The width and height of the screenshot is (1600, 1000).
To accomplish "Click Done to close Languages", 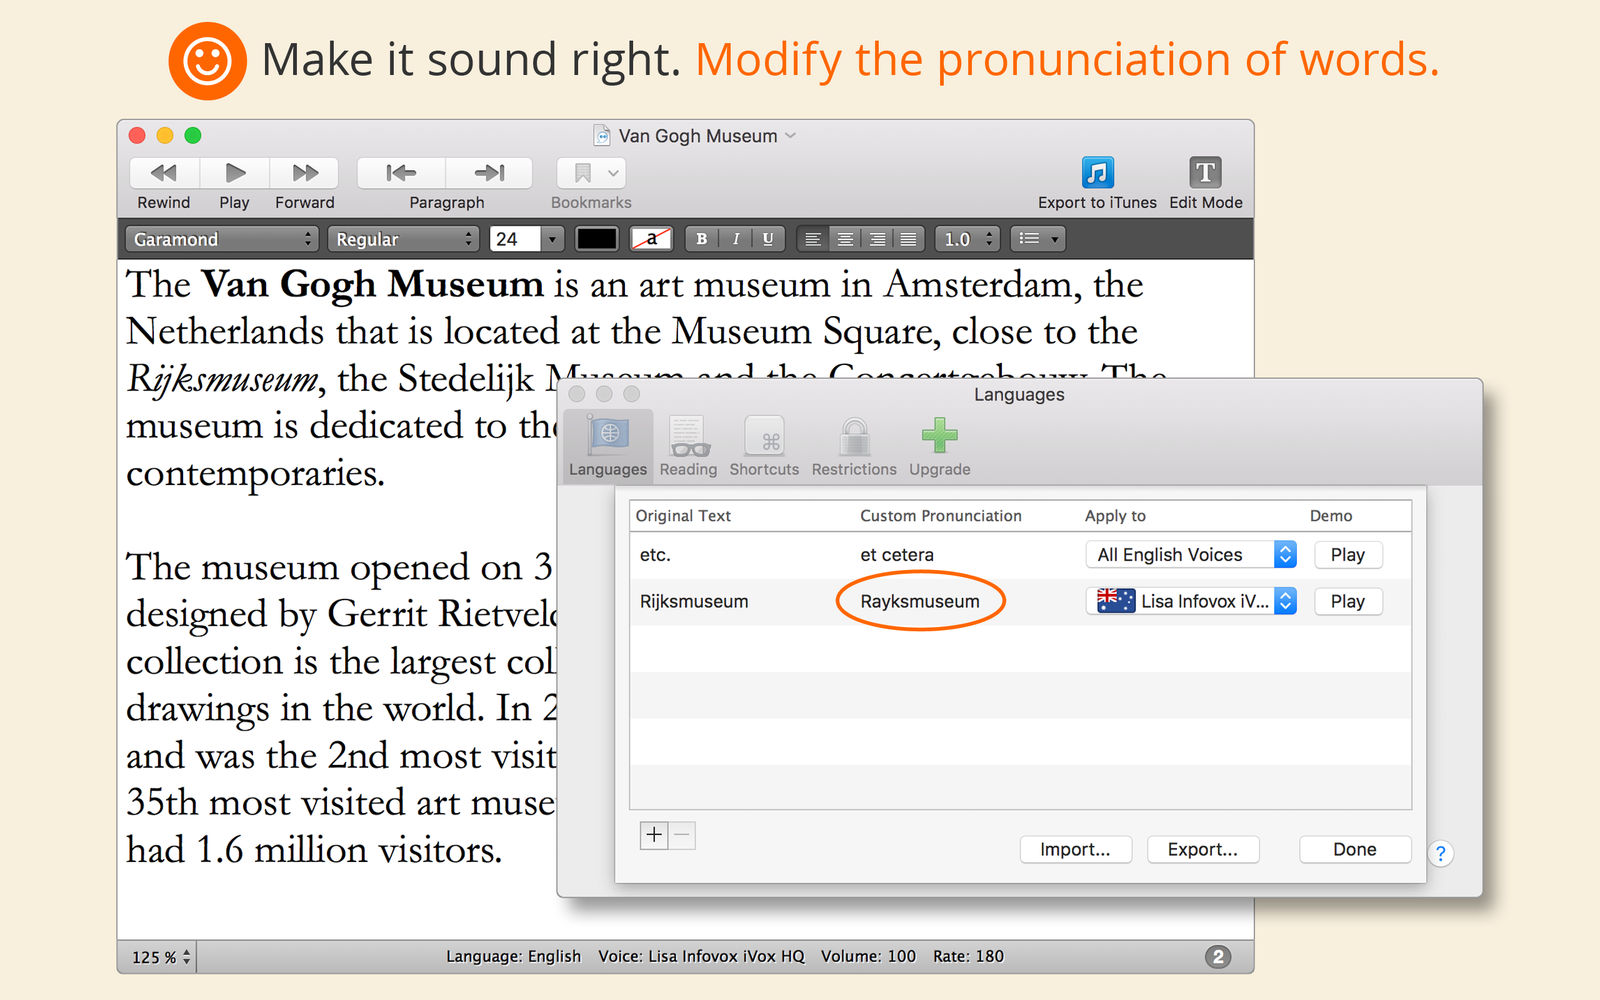I will click(1355, 849).
